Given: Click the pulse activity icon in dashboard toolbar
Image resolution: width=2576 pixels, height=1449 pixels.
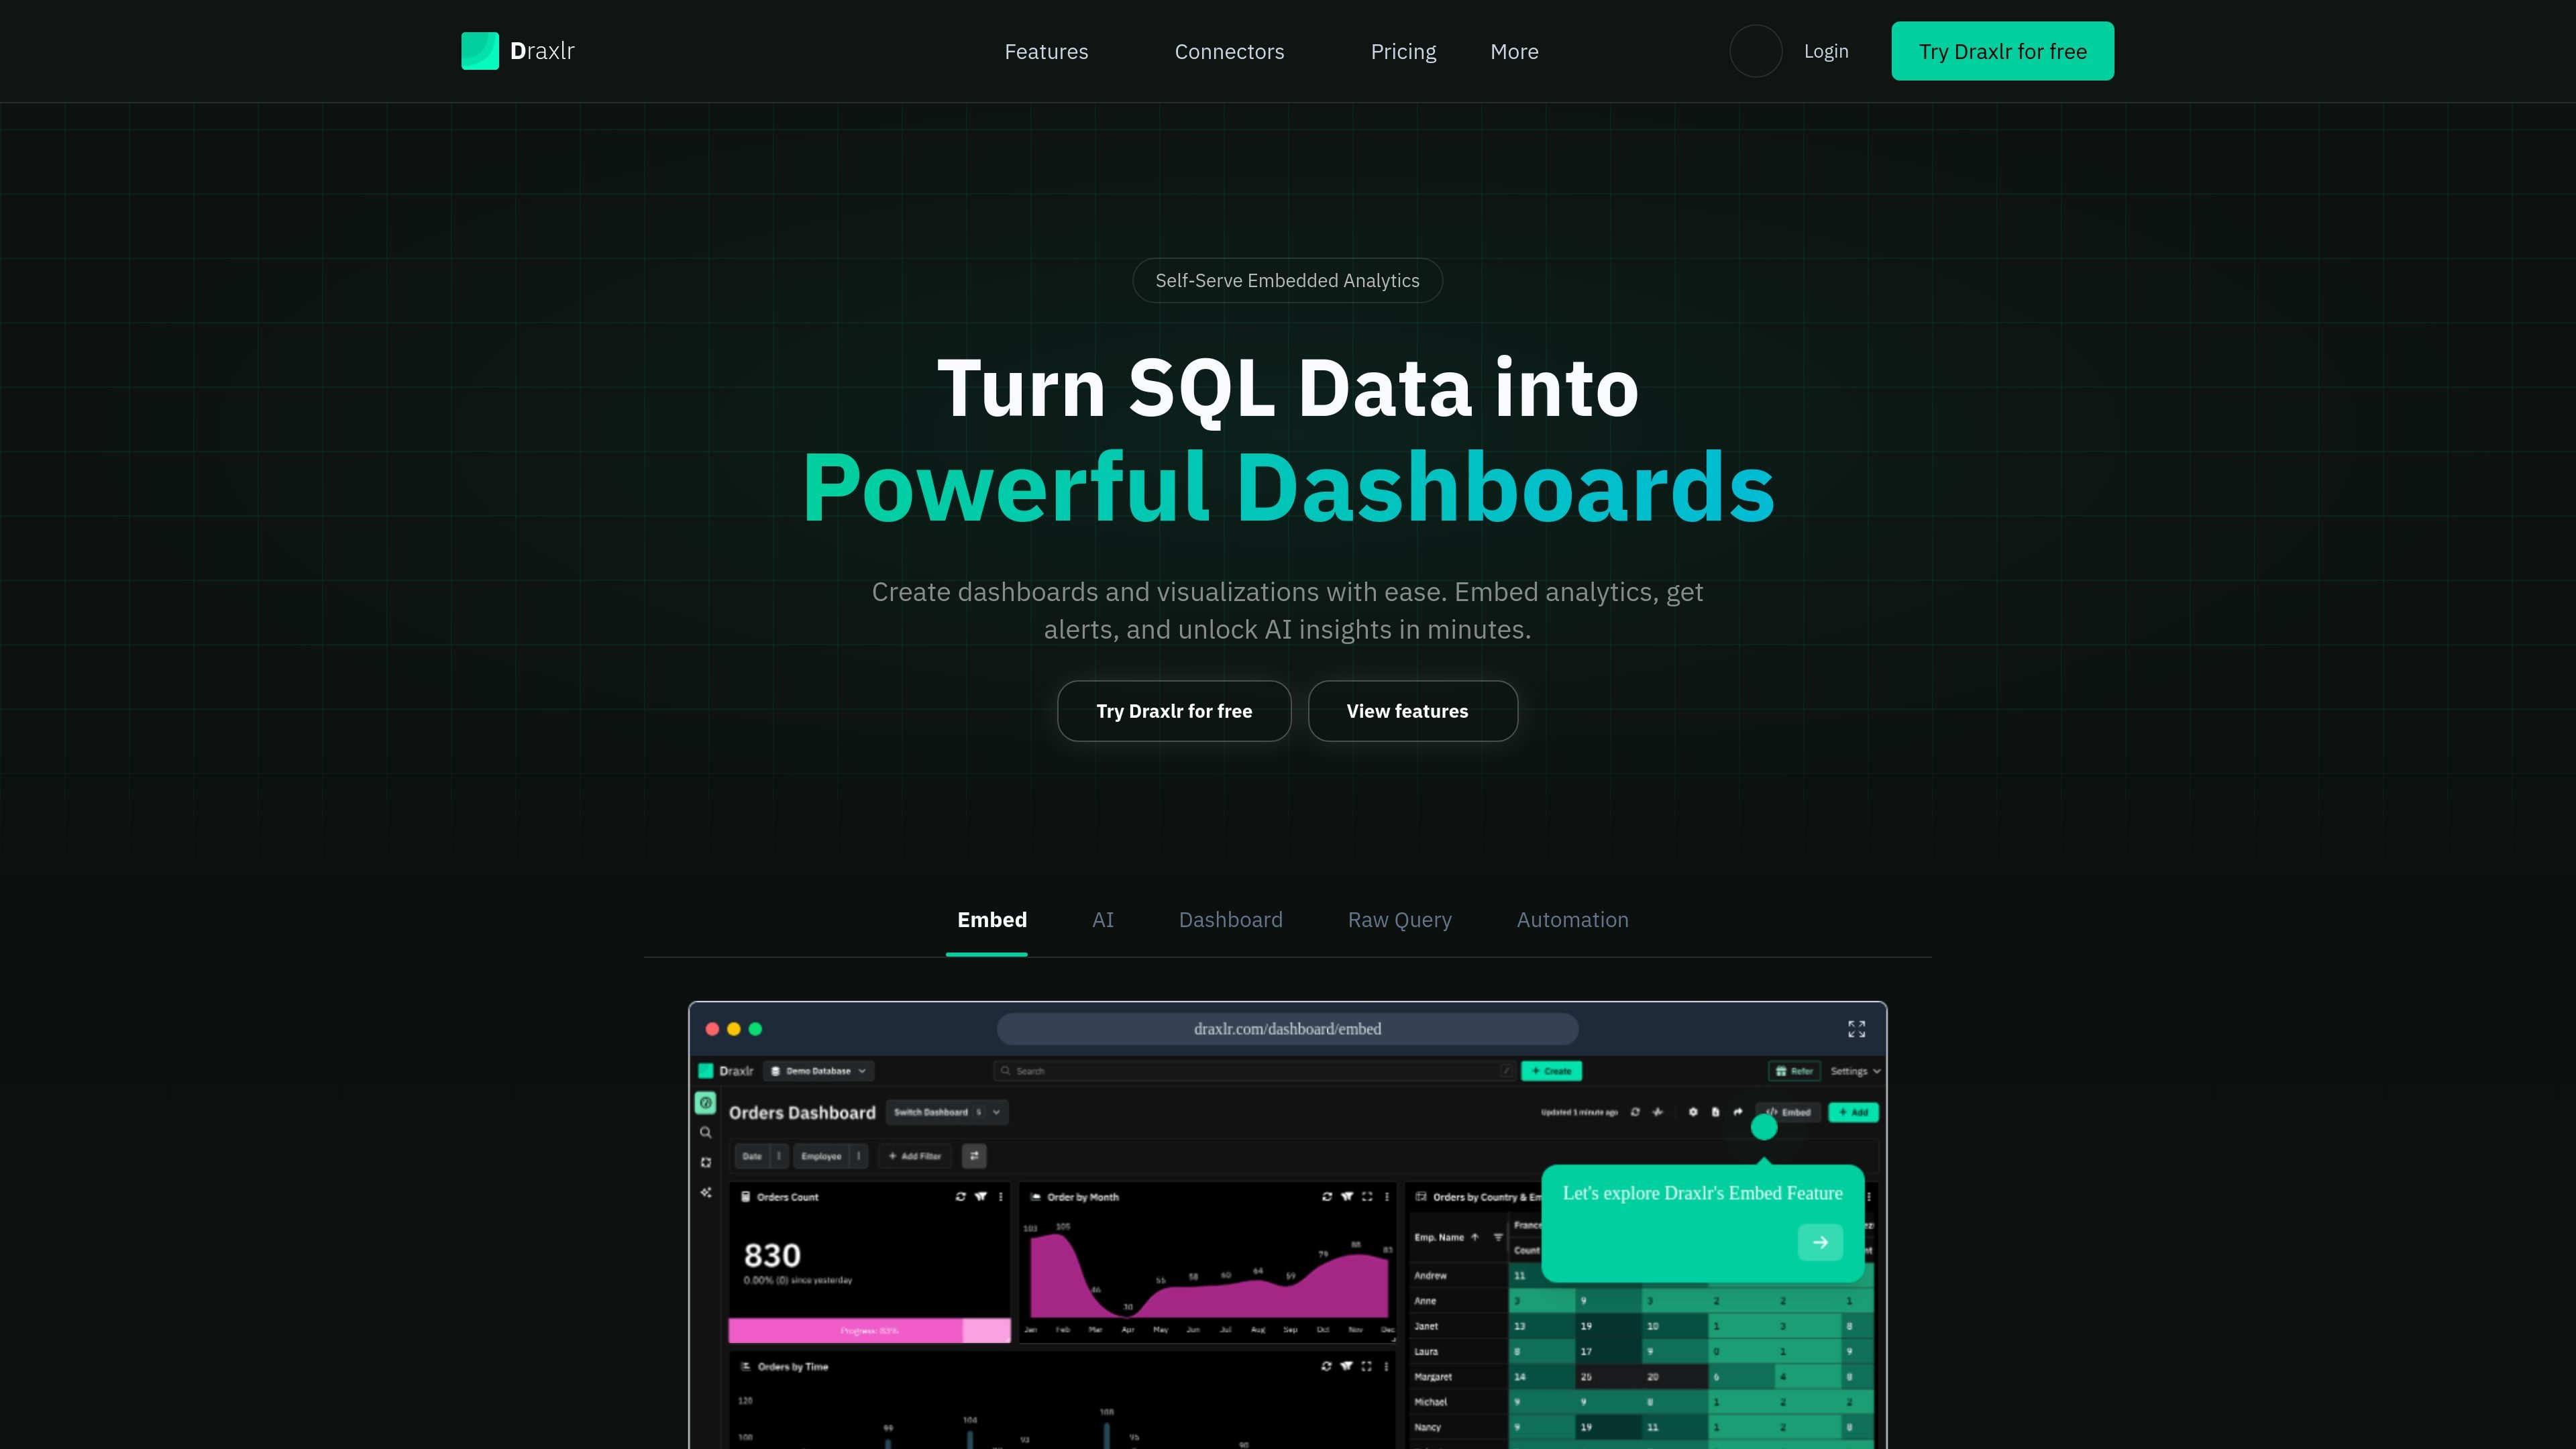Looking at the screenshot, I should (x=1658, y=1112).
